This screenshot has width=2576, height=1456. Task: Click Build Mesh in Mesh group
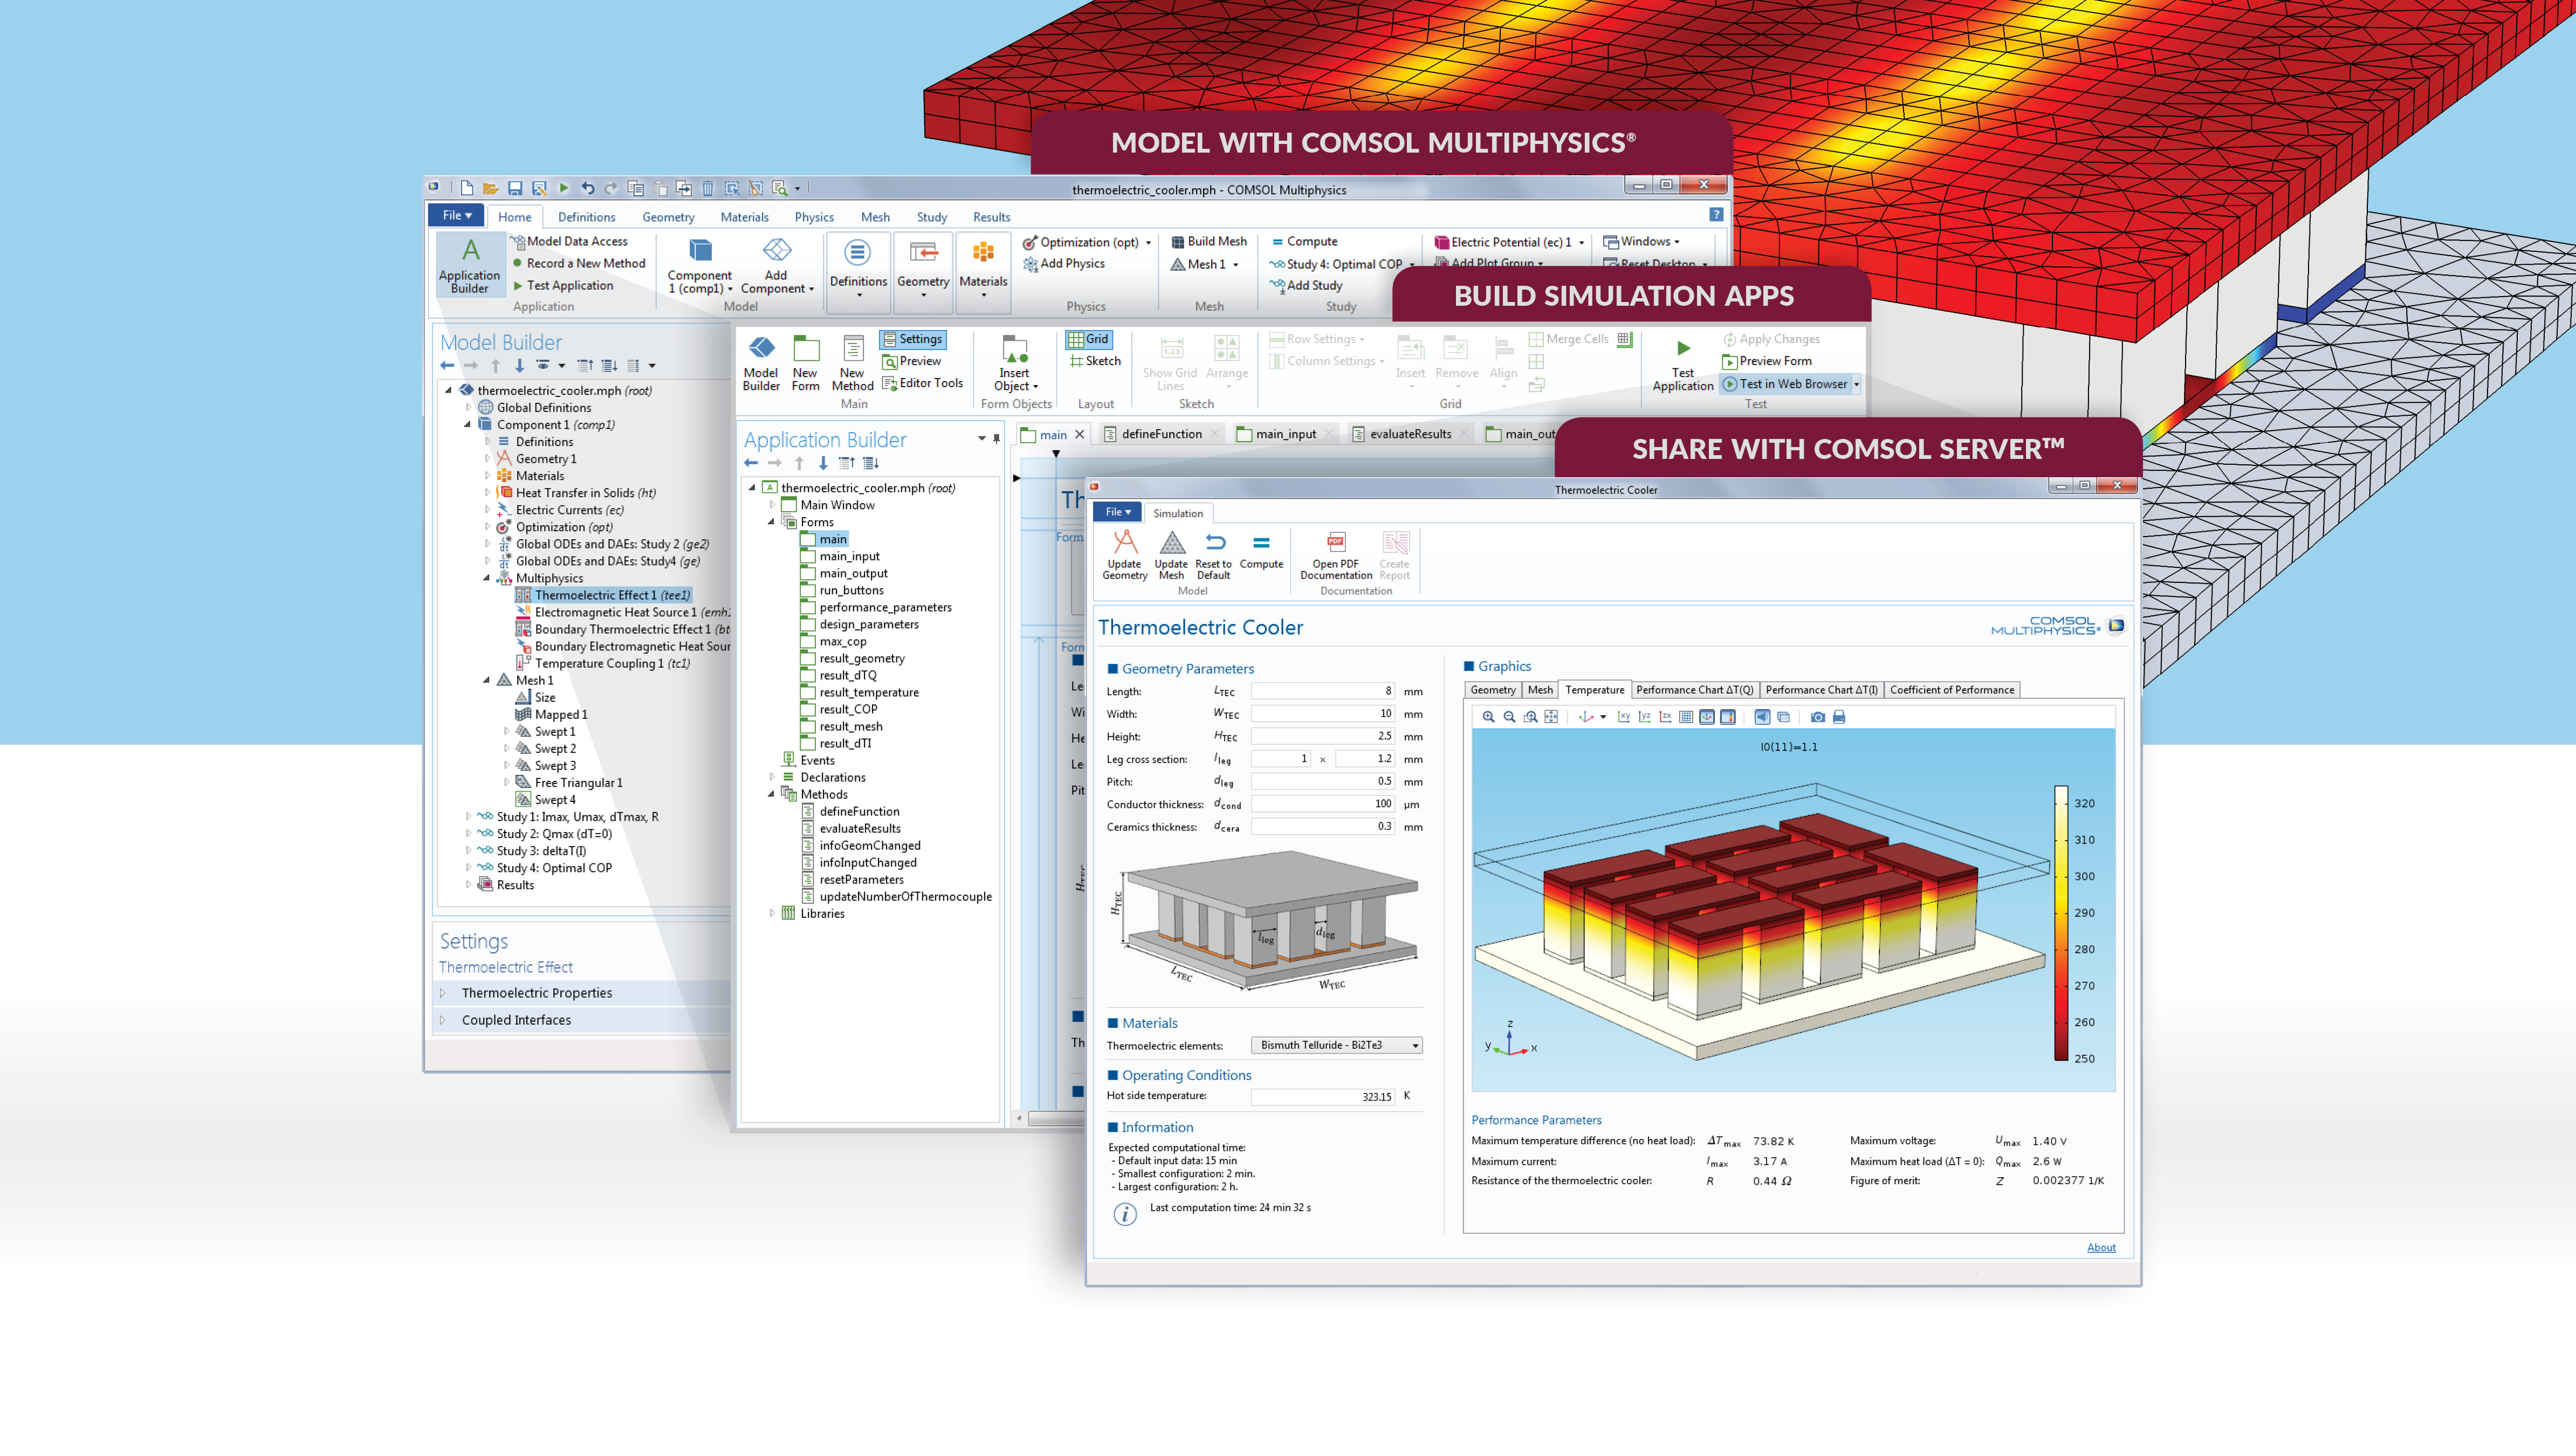point(1209,241)
